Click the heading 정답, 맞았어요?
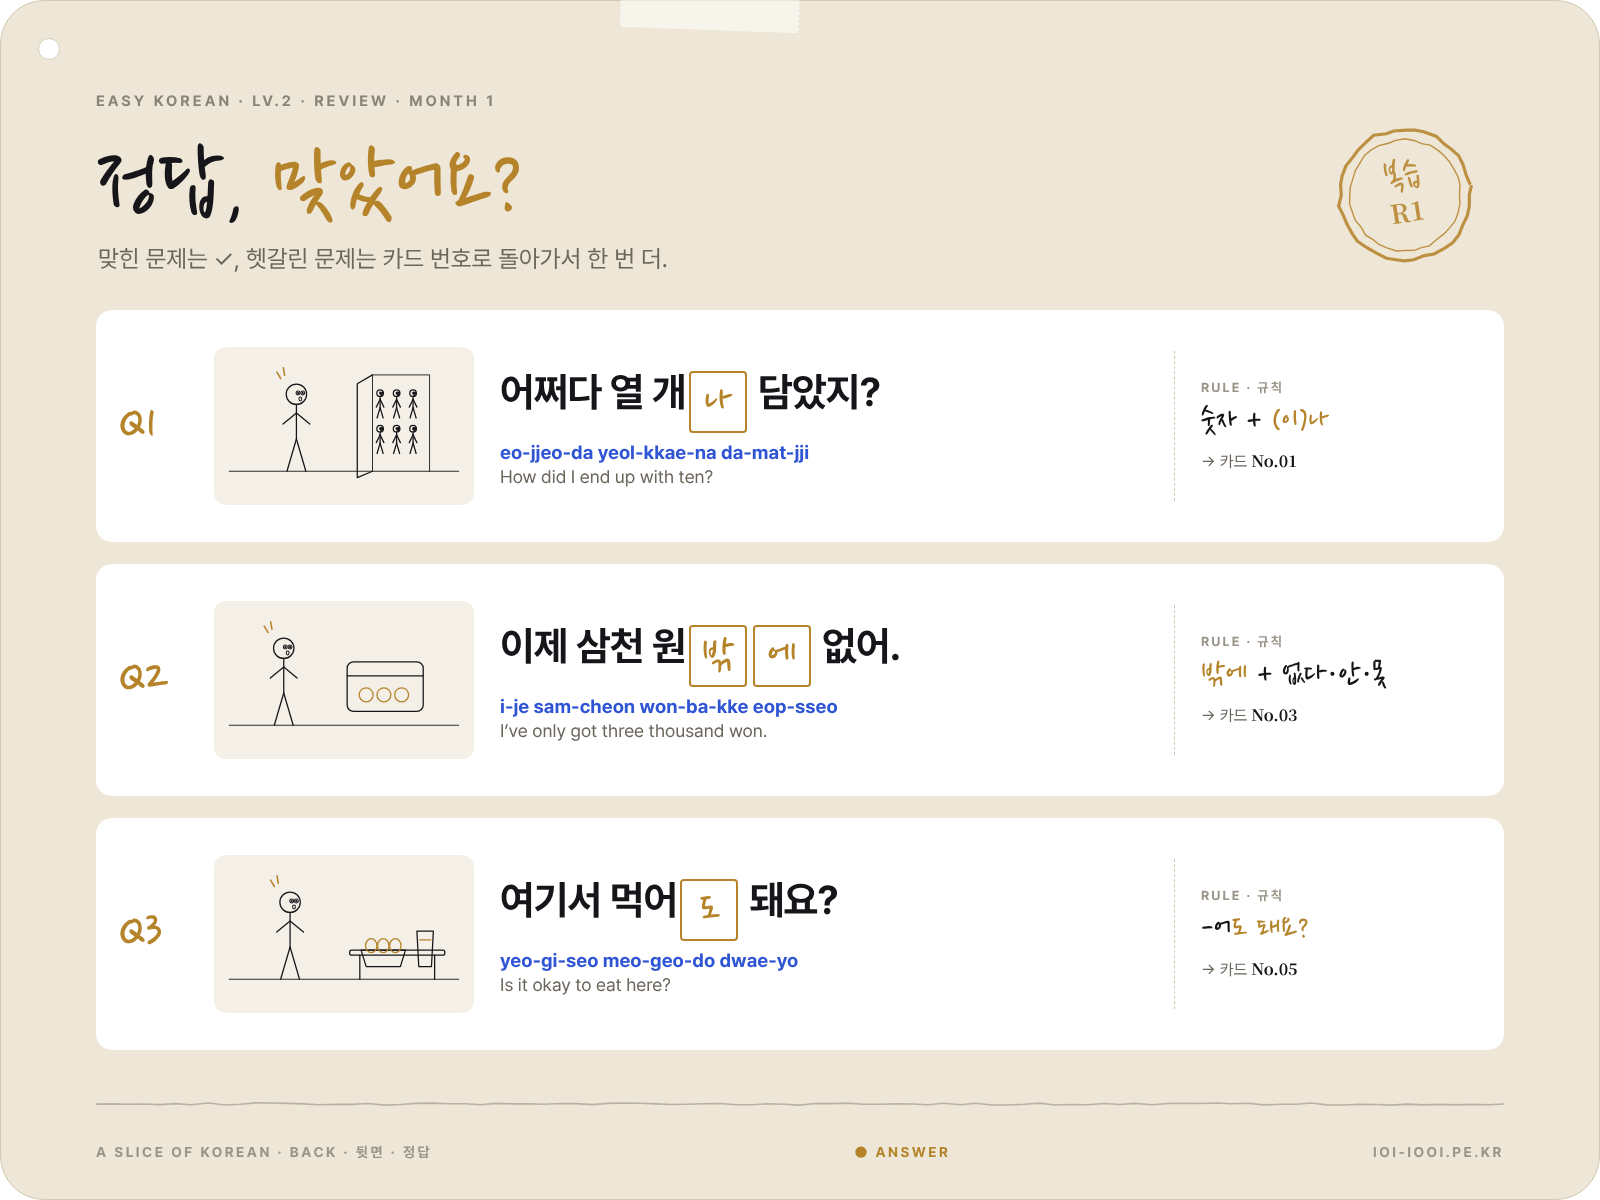The height and width of the screenshot is (1200, 1600). pyautogui.click(x=309, y=183)
